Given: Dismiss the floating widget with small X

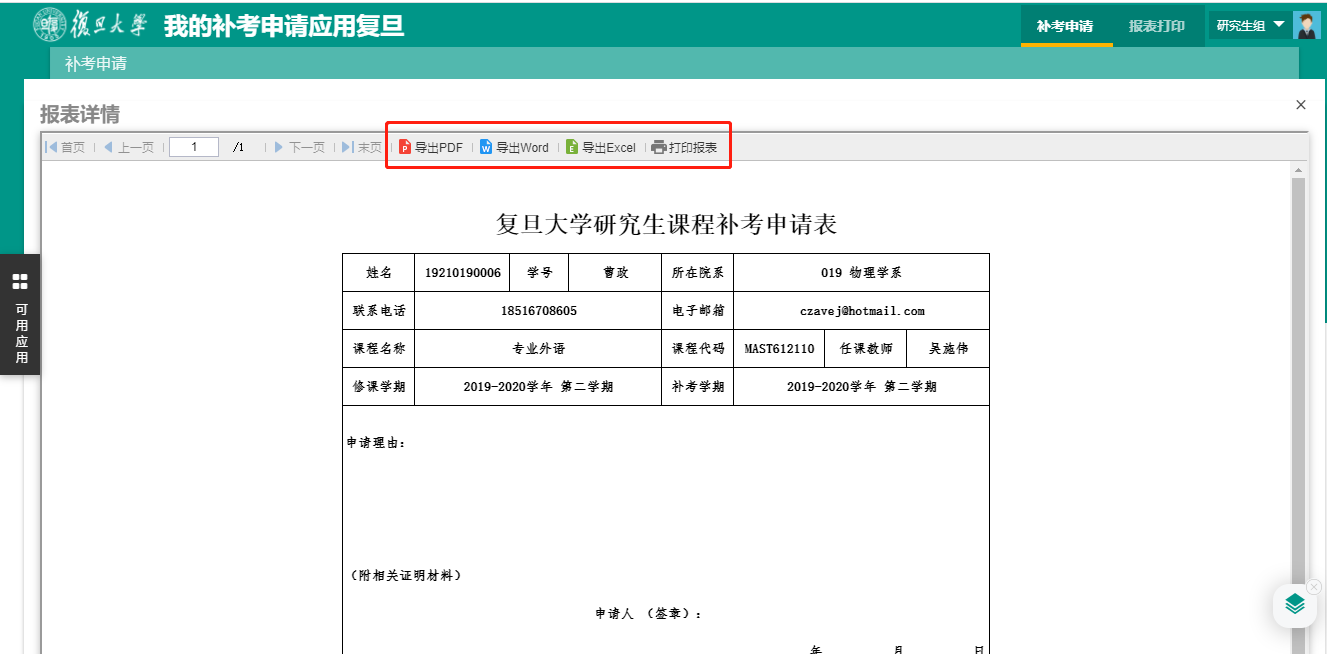Looking at the screenshot, I should tap(1314, 587).
